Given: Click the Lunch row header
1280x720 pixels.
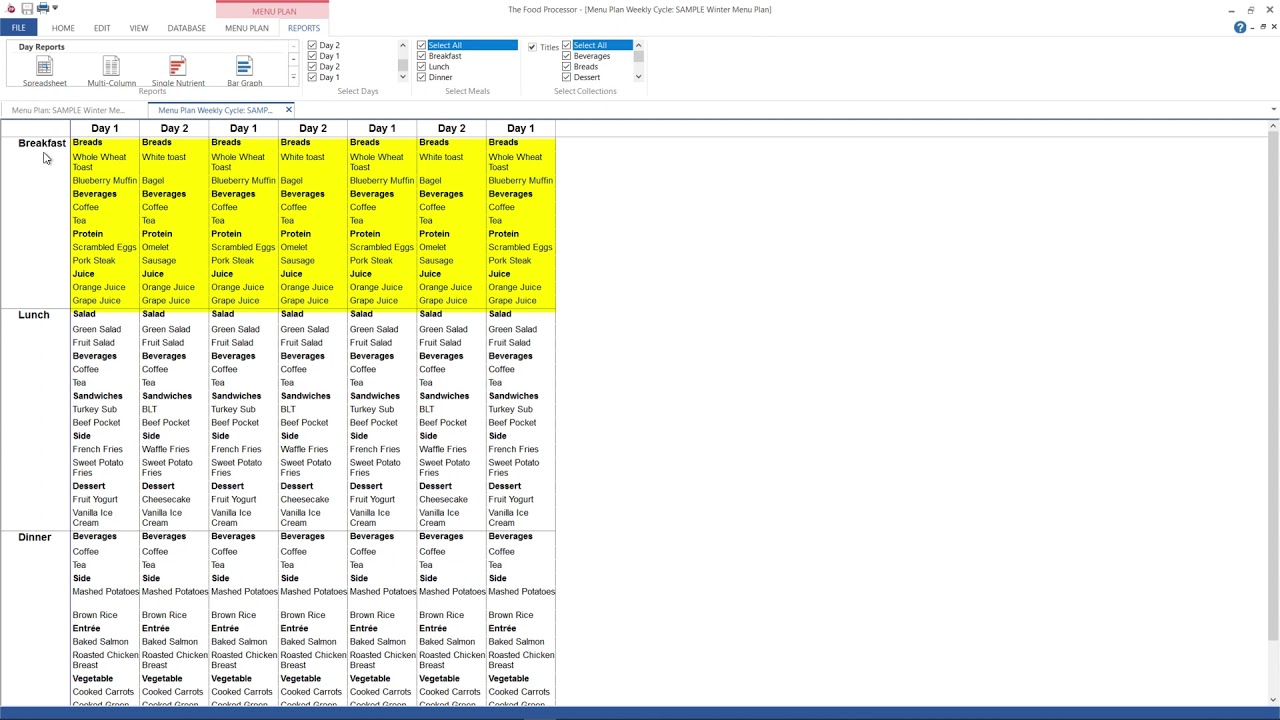Looking at the screenshot, I should 33,315.
